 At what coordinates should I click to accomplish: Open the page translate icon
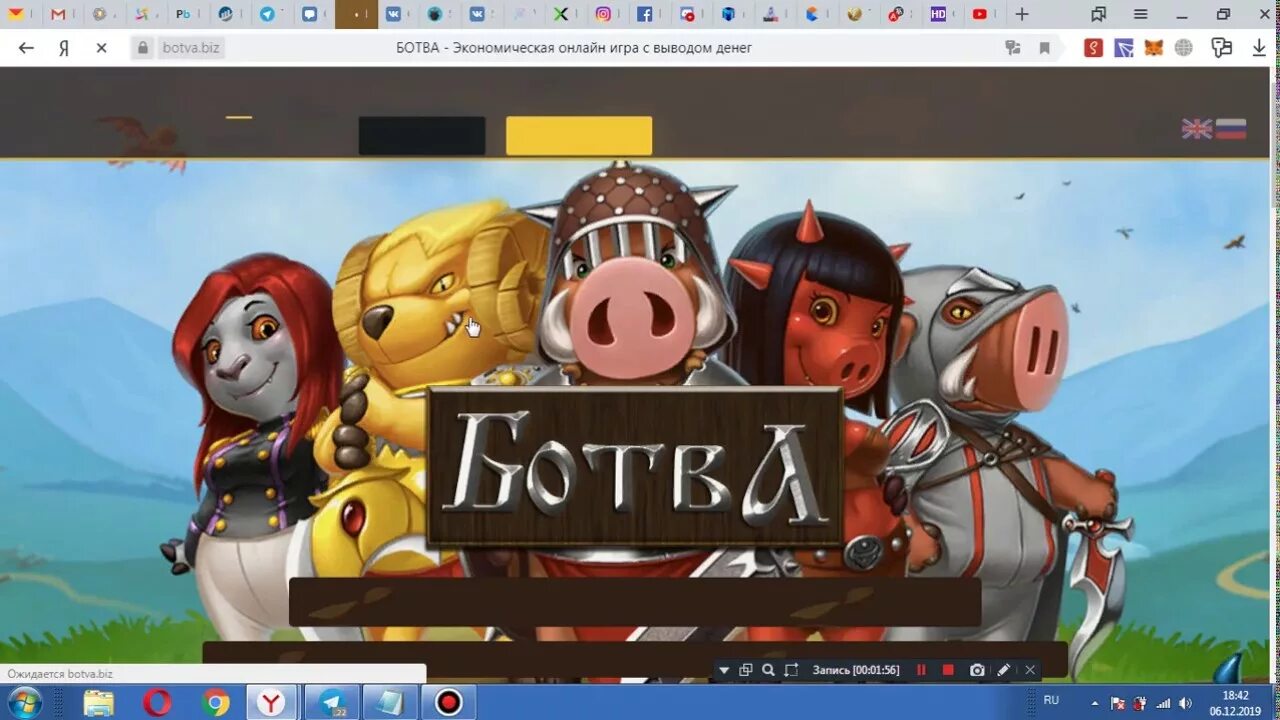1012,48
